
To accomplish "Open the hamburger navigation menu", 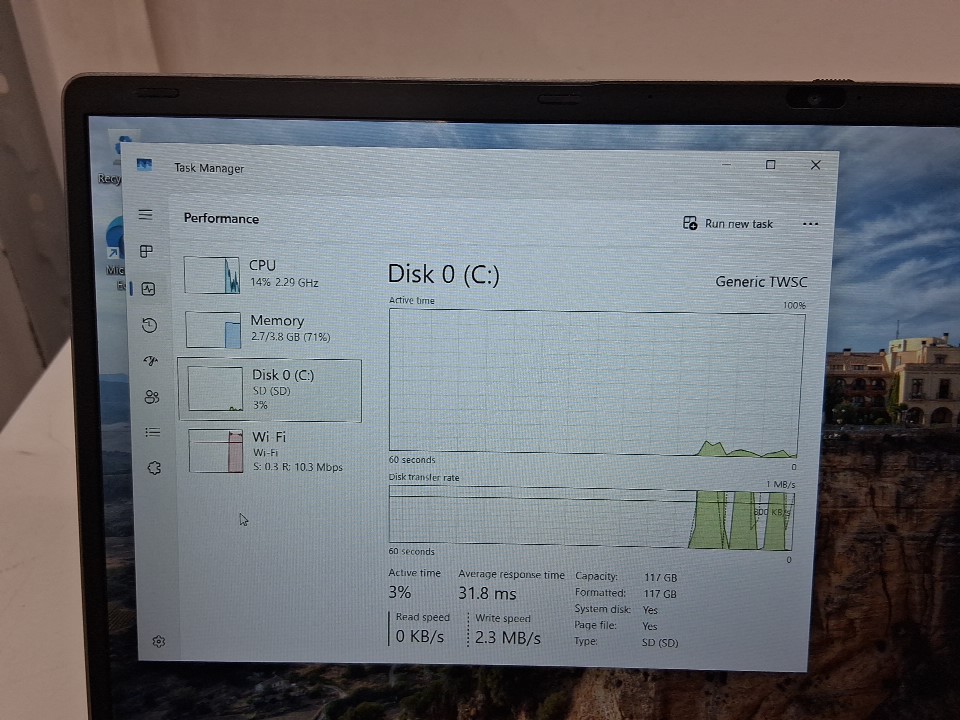I will (x=146, y=215).
